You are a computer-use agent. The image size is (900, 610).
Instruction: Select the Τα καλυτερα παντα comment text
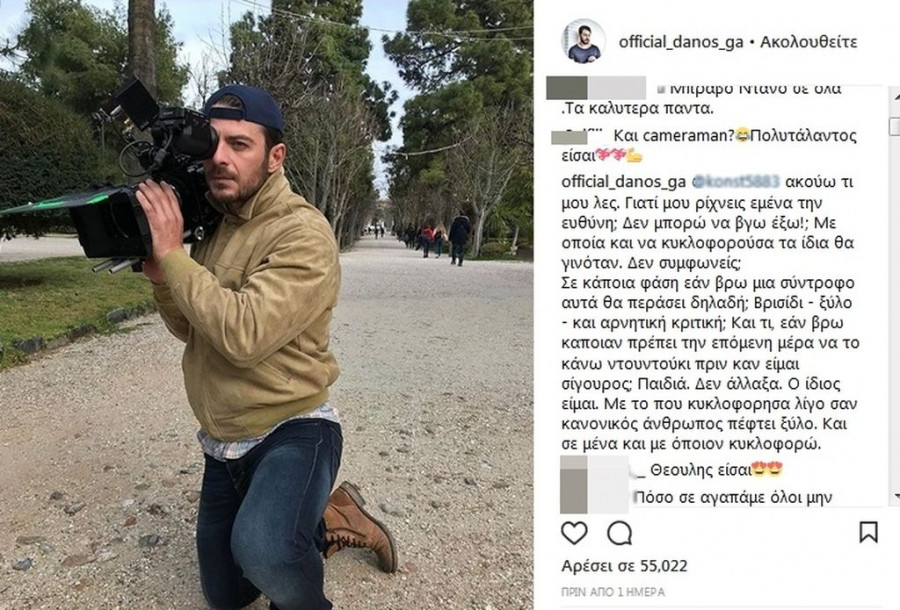(x=638, y=108)
